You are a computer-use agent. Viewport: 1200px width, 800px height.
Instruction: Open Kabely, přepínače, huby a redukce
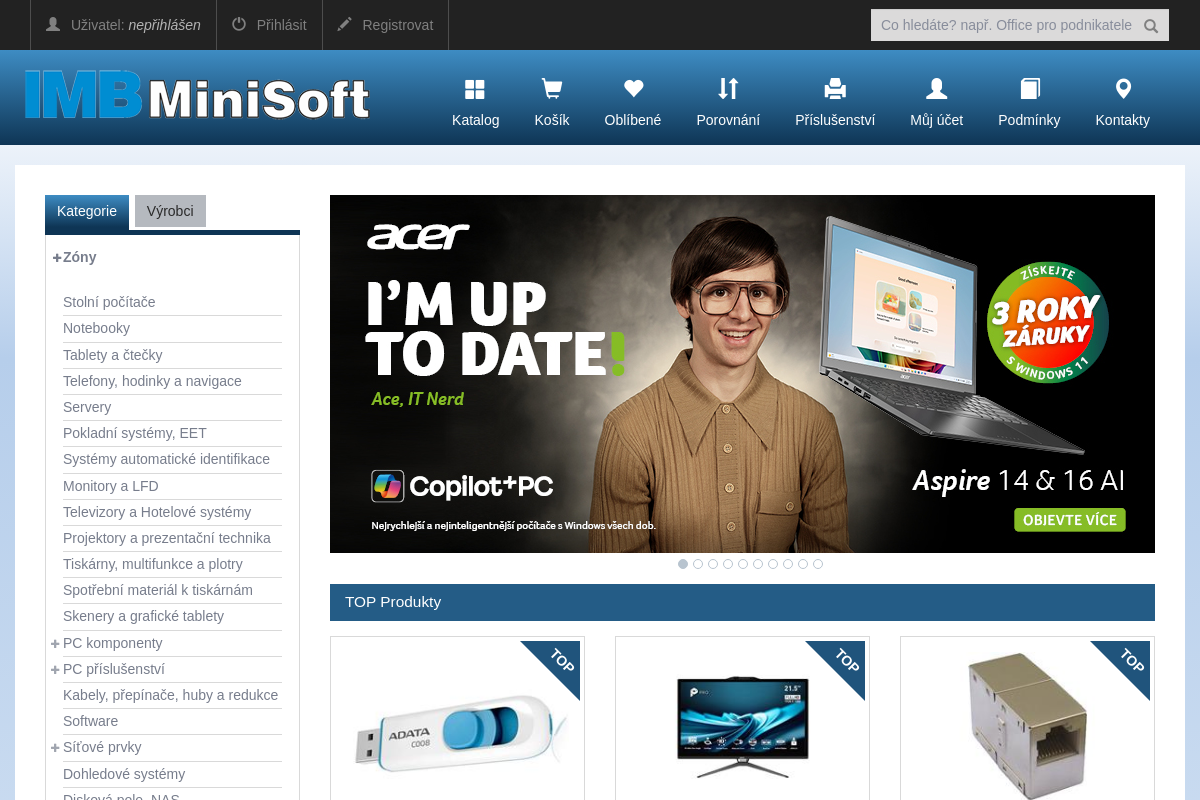click(172, 695)
